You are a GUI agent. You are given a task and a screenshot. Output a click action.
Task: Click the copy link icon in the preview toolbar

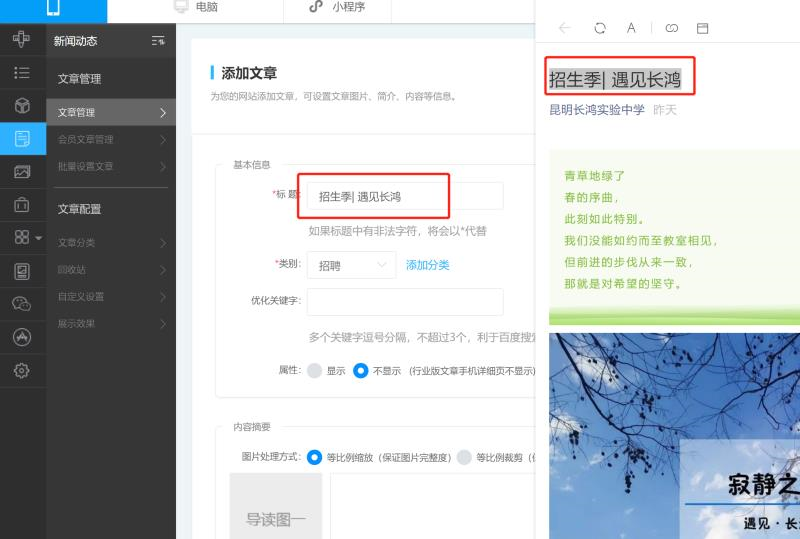point(671,28)
